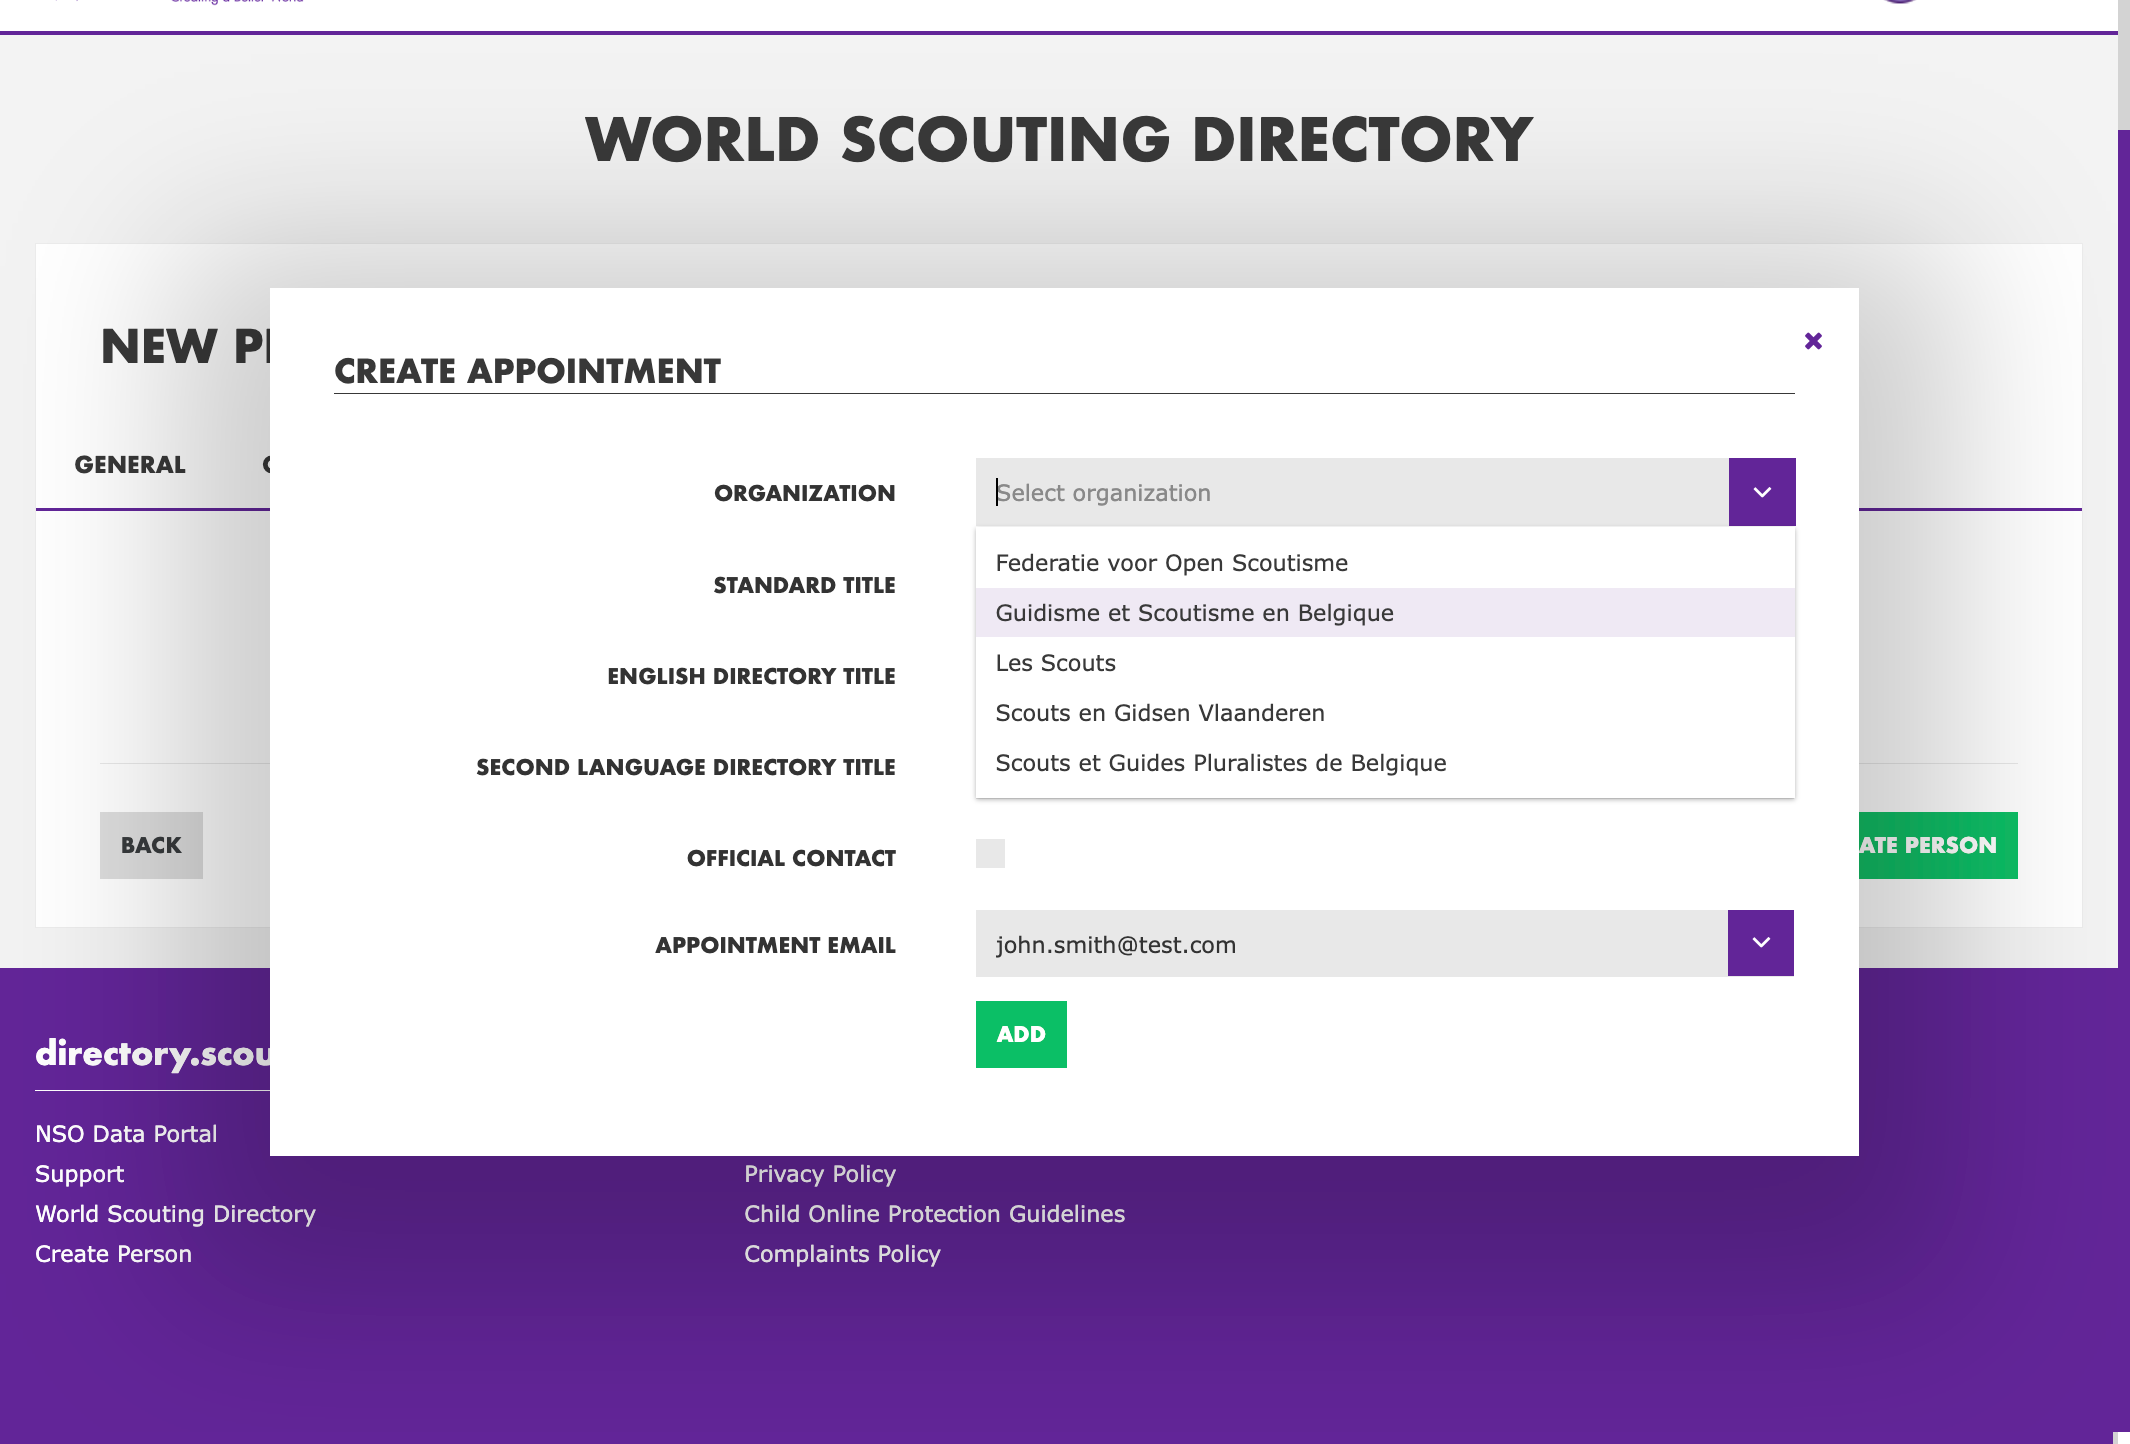Open the Complaints Policy link
2130x1444 pixels.
point(843,1254)
